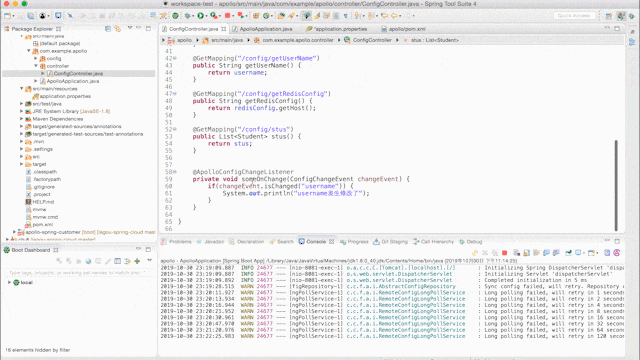Click the ConfigController breadcrumb segment
The image size is (640, 360).
372,40
